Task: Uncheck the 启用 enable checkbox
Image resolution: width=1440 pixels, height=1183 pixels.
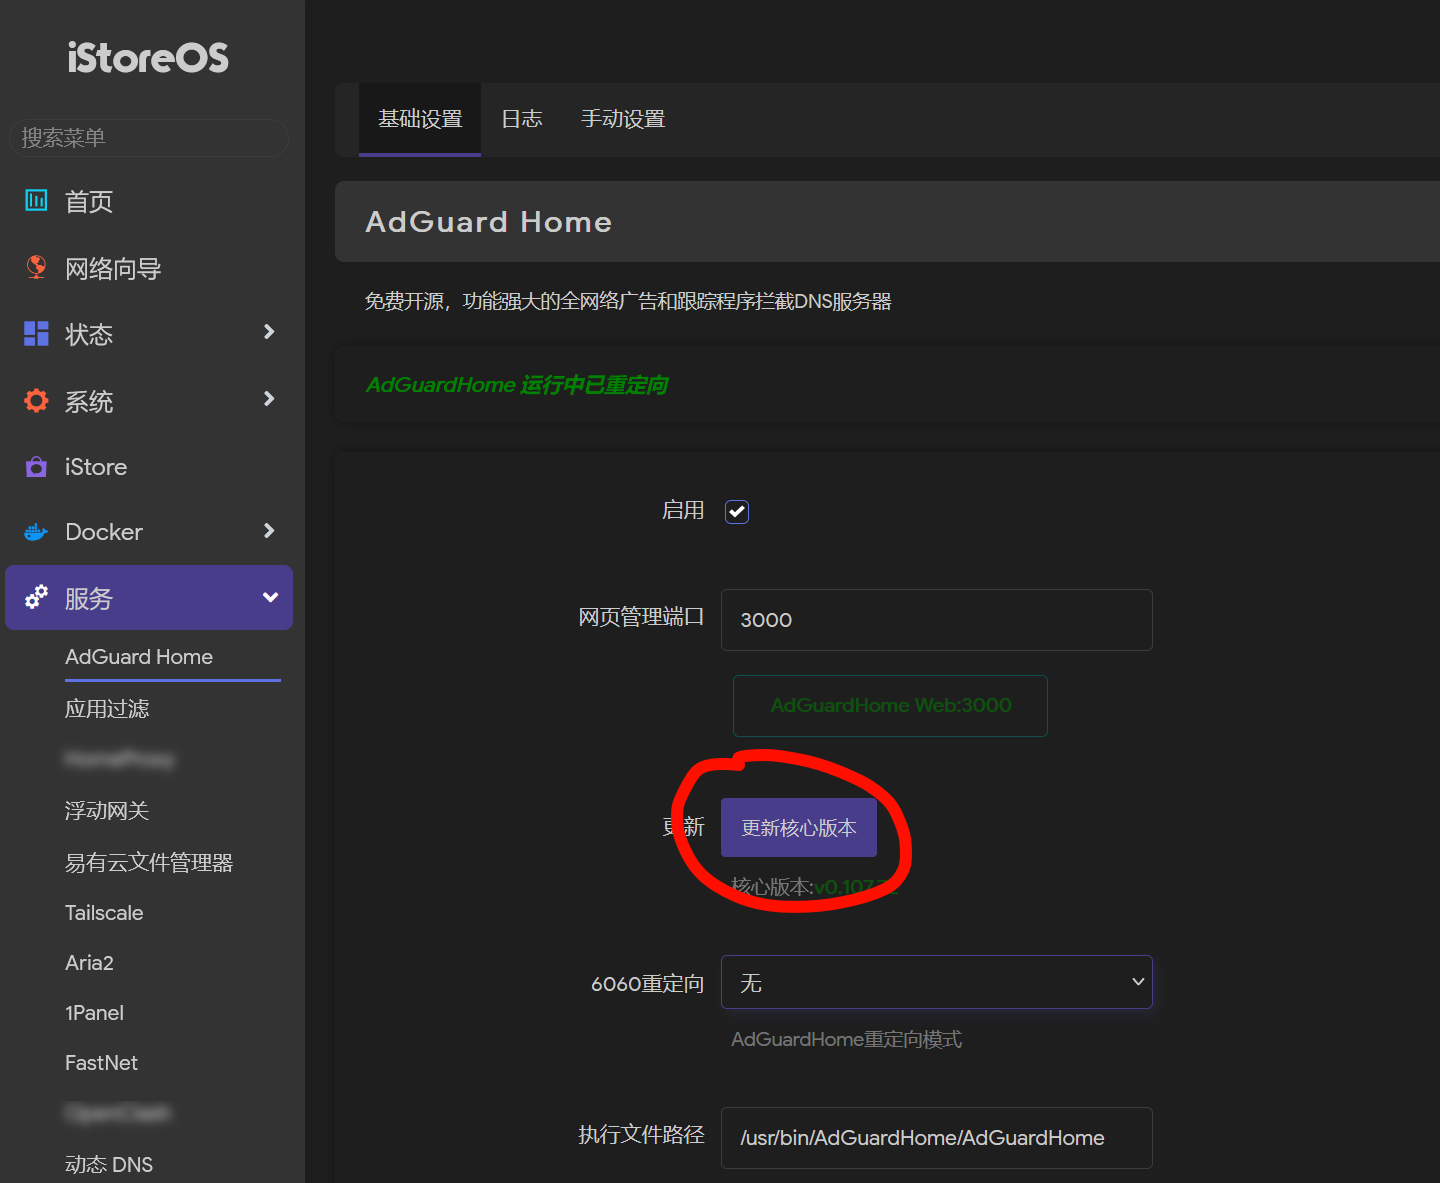Action: [737, 511]
